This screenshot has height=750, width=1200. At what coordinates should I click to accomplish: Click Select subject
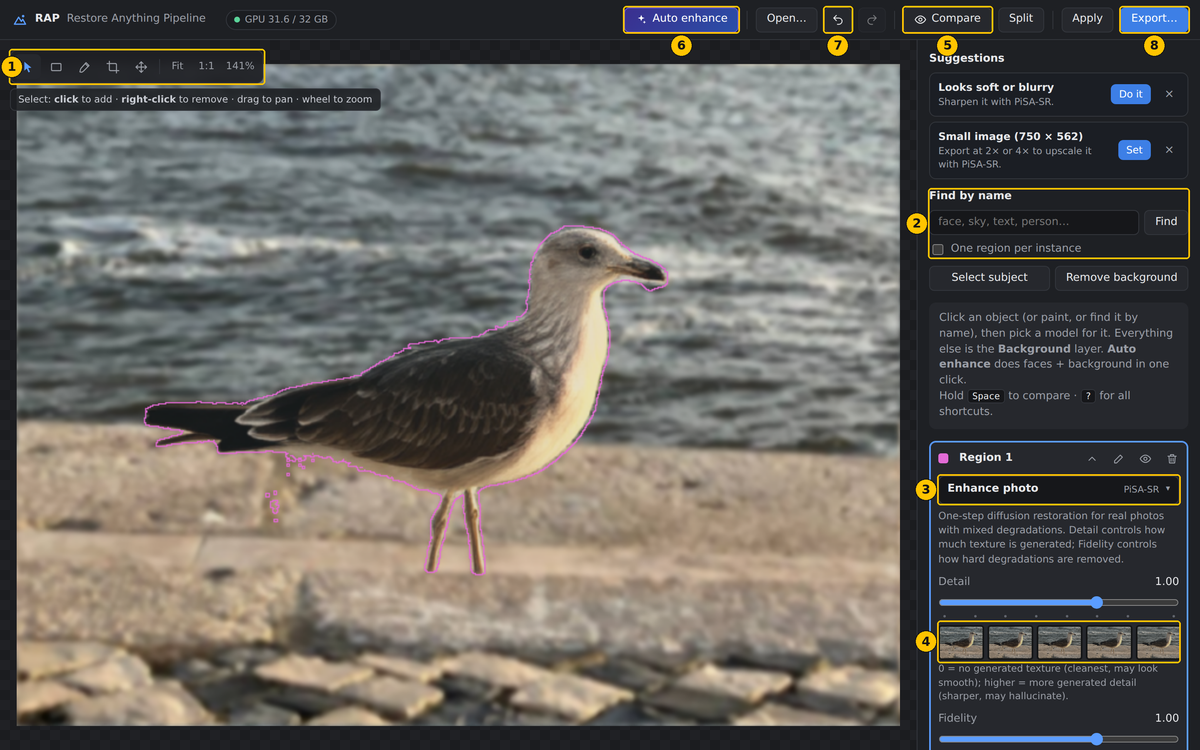989,278
